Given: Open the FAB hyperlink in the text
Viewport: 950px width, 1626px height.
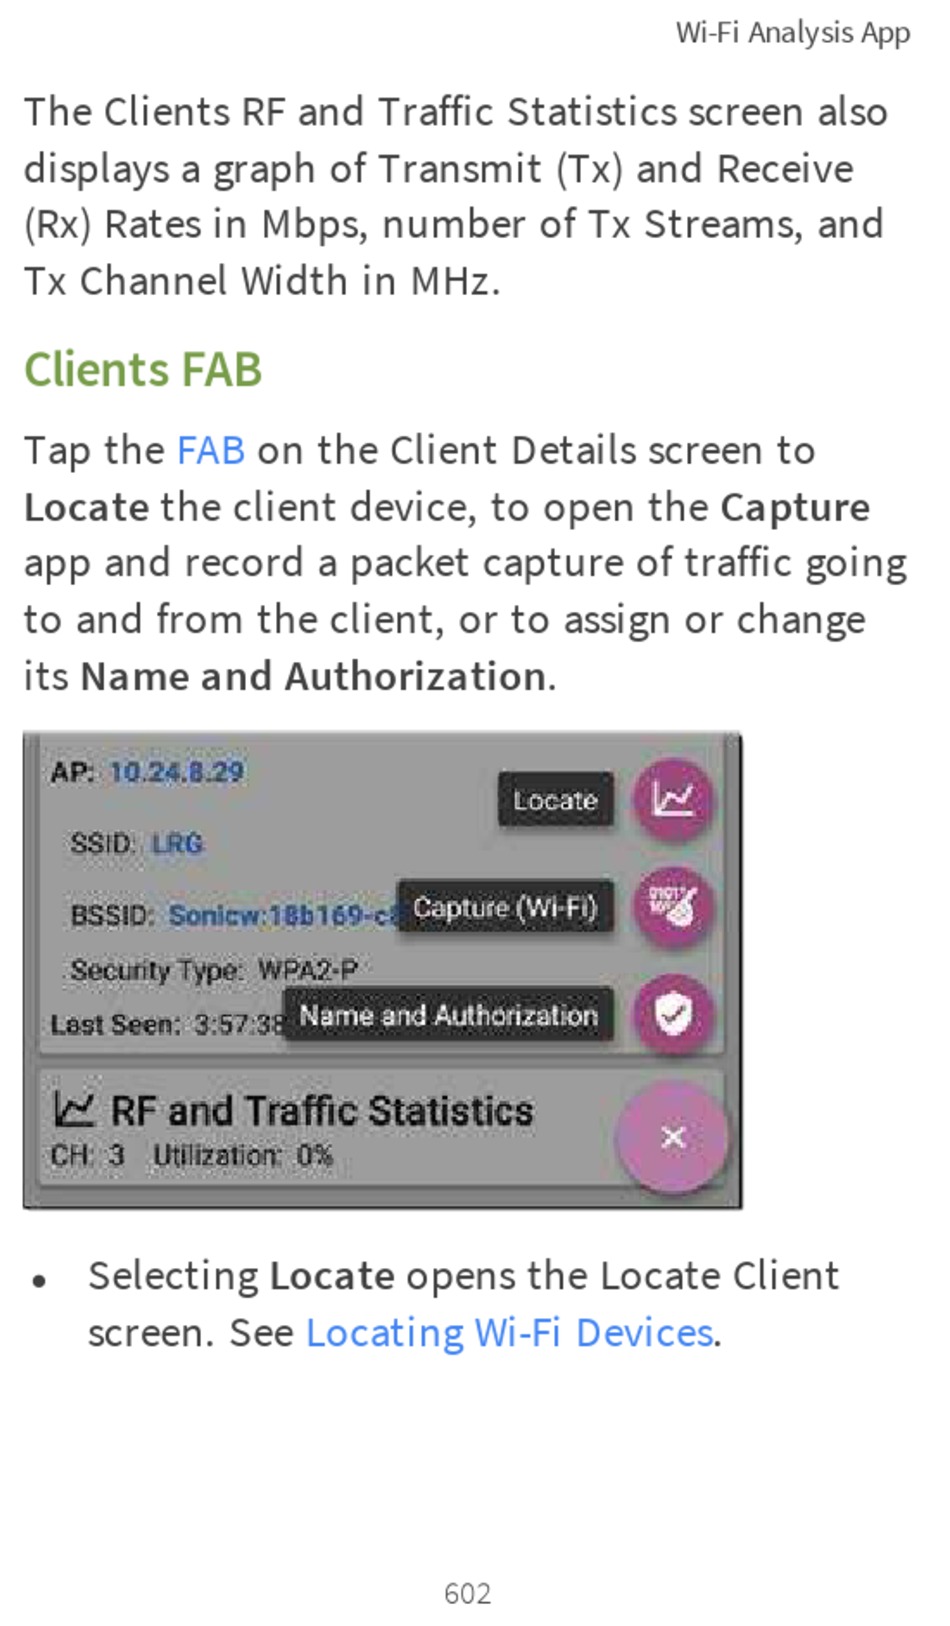Looking at the screenshot, I should coord(211,450).
